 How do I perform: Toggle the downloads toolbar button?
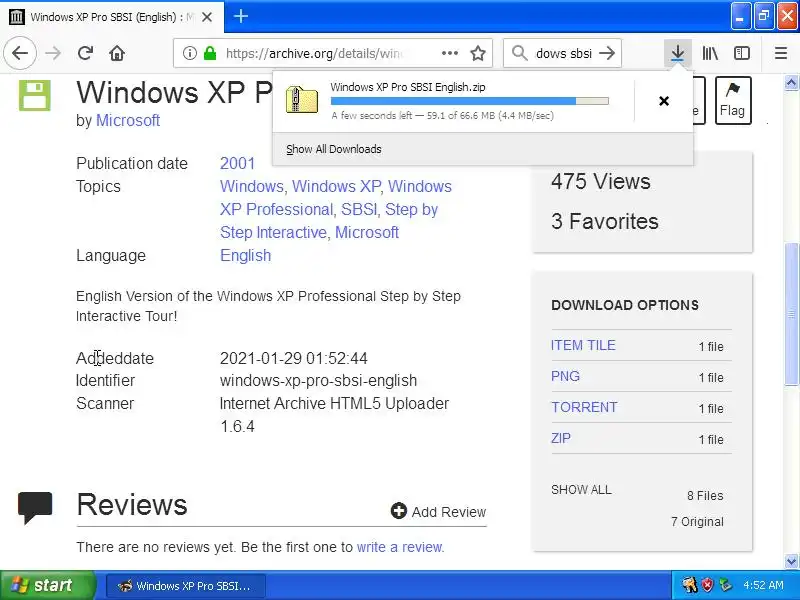[678, 53]
